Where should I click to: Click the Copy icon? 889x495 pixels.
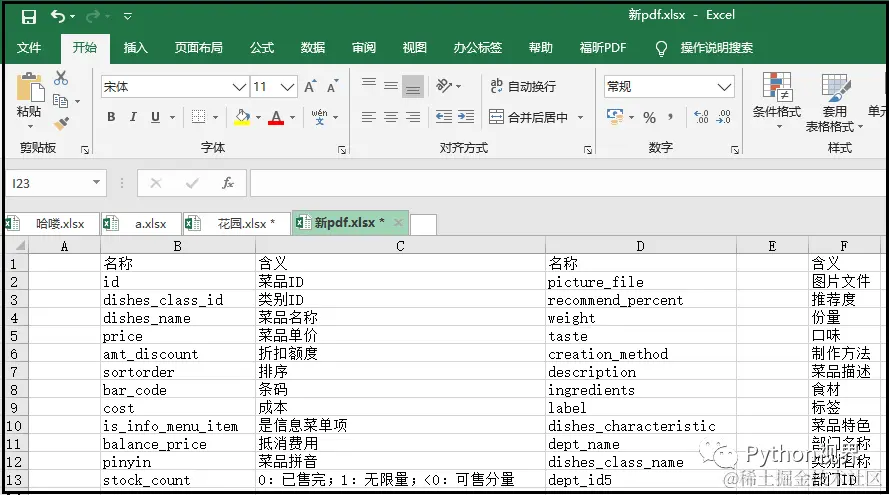coord(60,101)
